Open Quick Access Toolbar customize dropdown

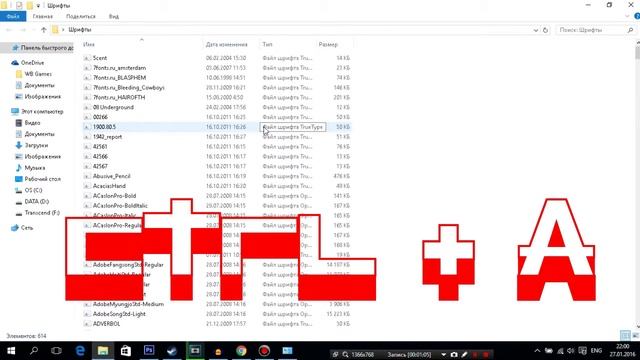pos(38,6)
